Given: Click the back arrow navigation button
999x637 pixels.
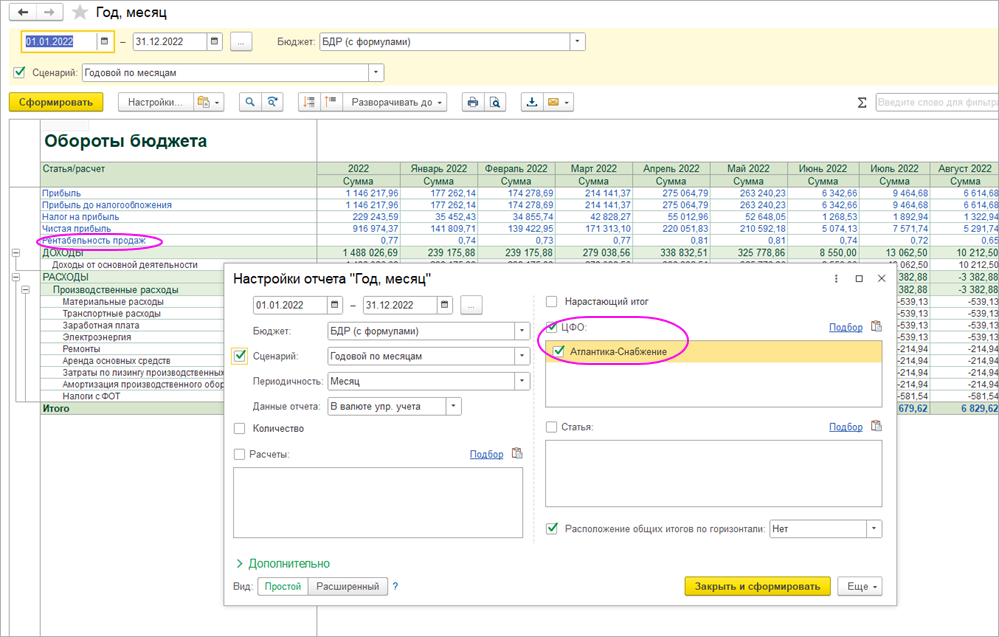Looking at the screenshot, I should tap(23, 13).
